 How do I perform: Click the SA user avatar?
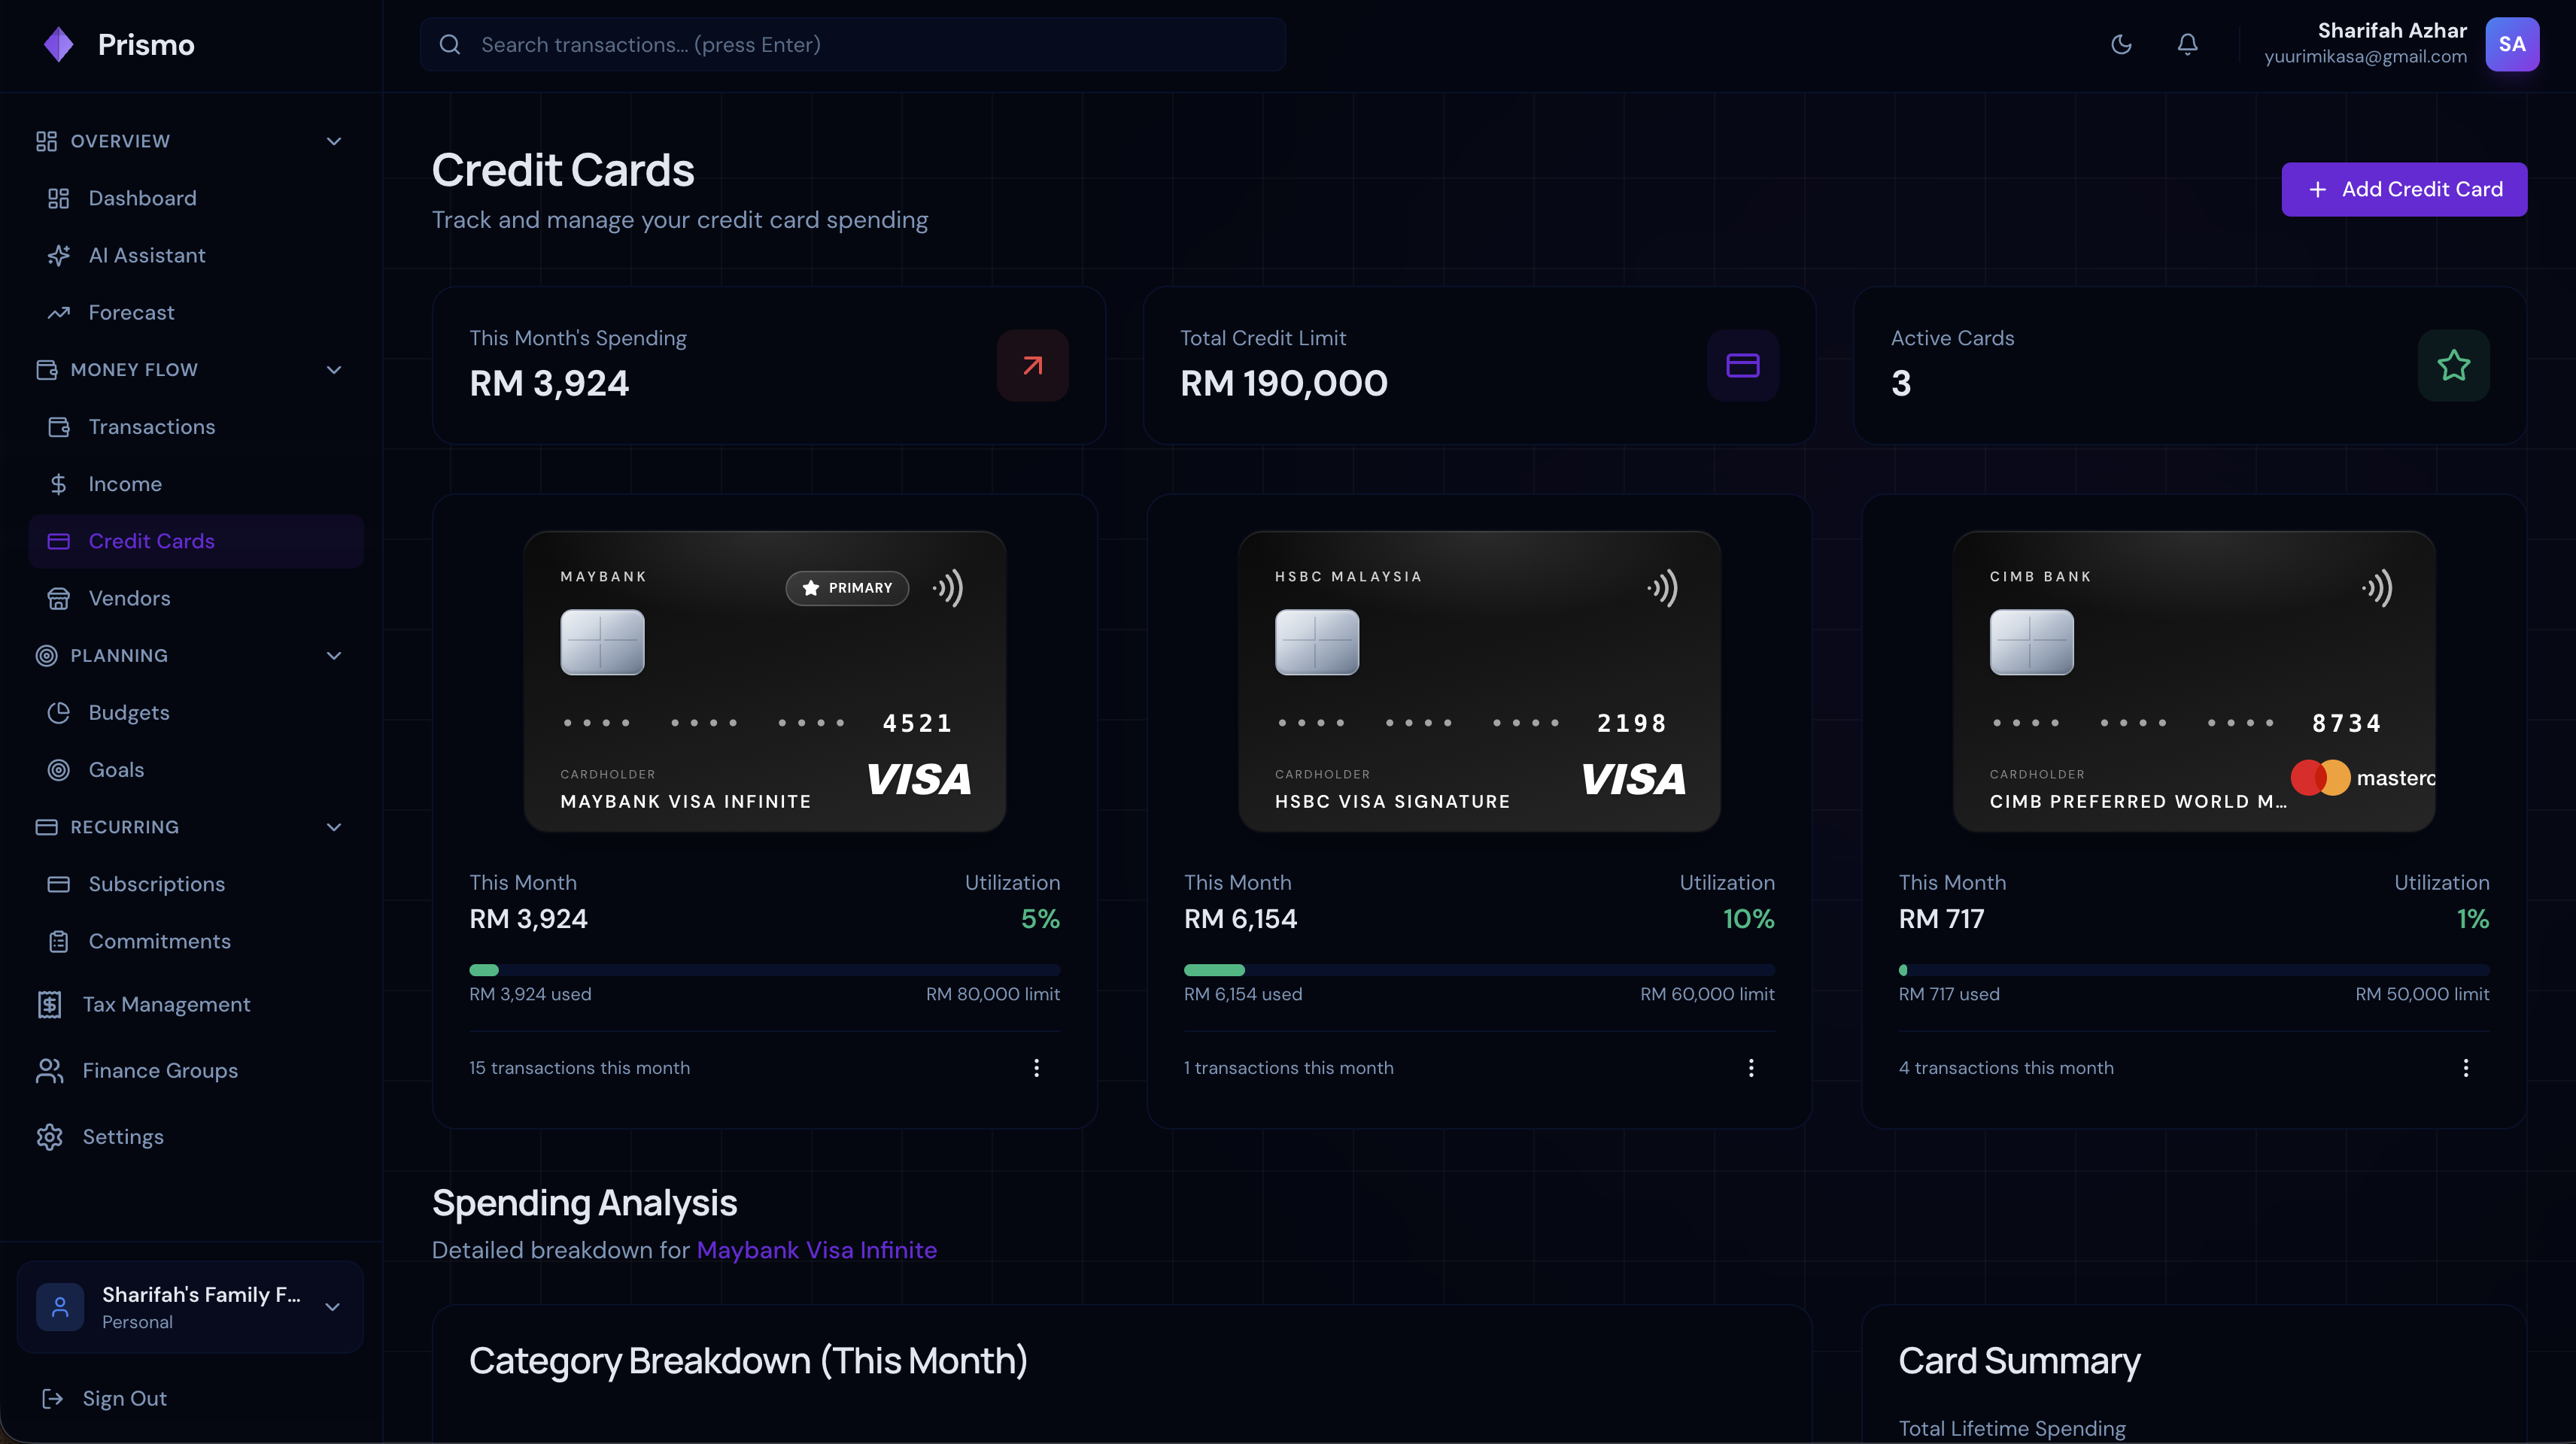(x=2511, y=44)
